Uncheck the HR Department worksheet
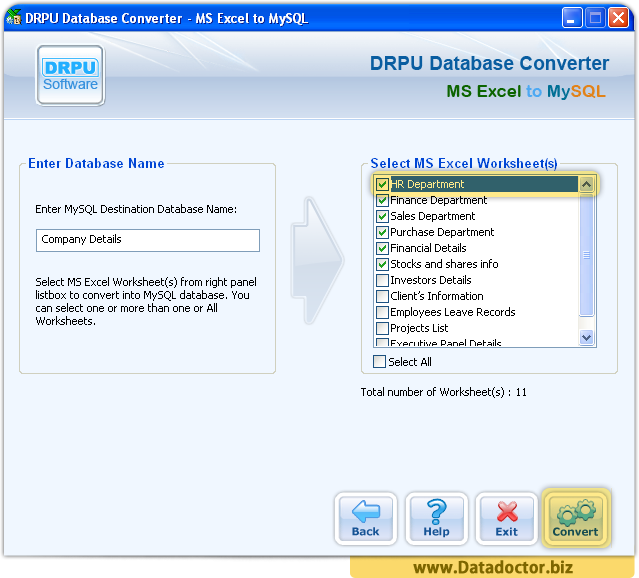The image size is (639, 578). (382, 184)
